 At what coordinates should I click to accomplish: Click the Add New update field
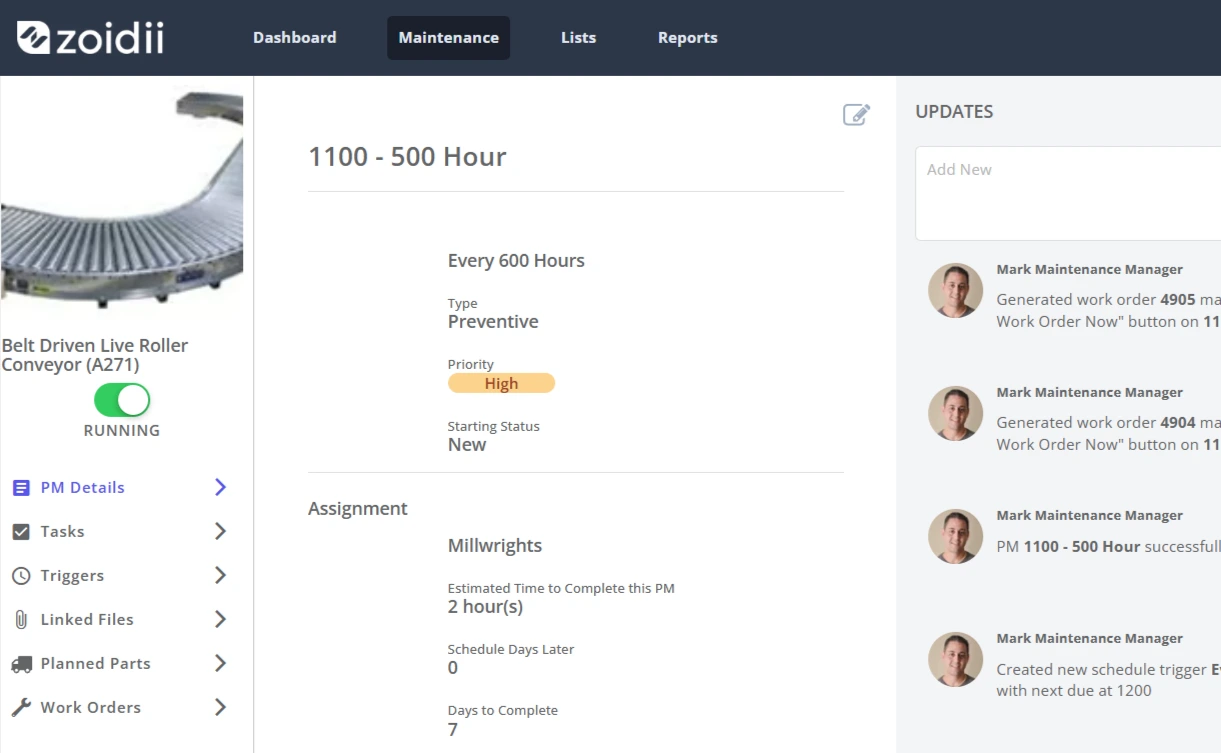1068,193
